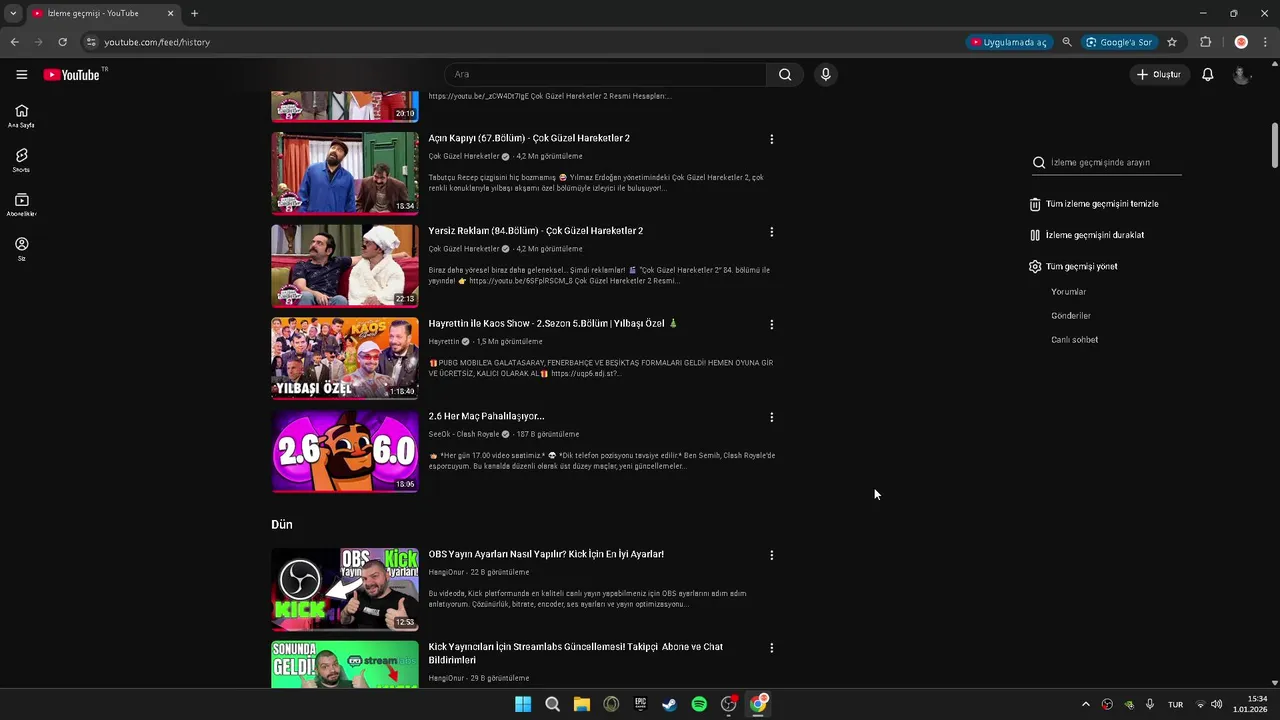Open Shorts in the sidebar
The image size is (1280, 720).
pyautogui.click(x=21, y=160)
